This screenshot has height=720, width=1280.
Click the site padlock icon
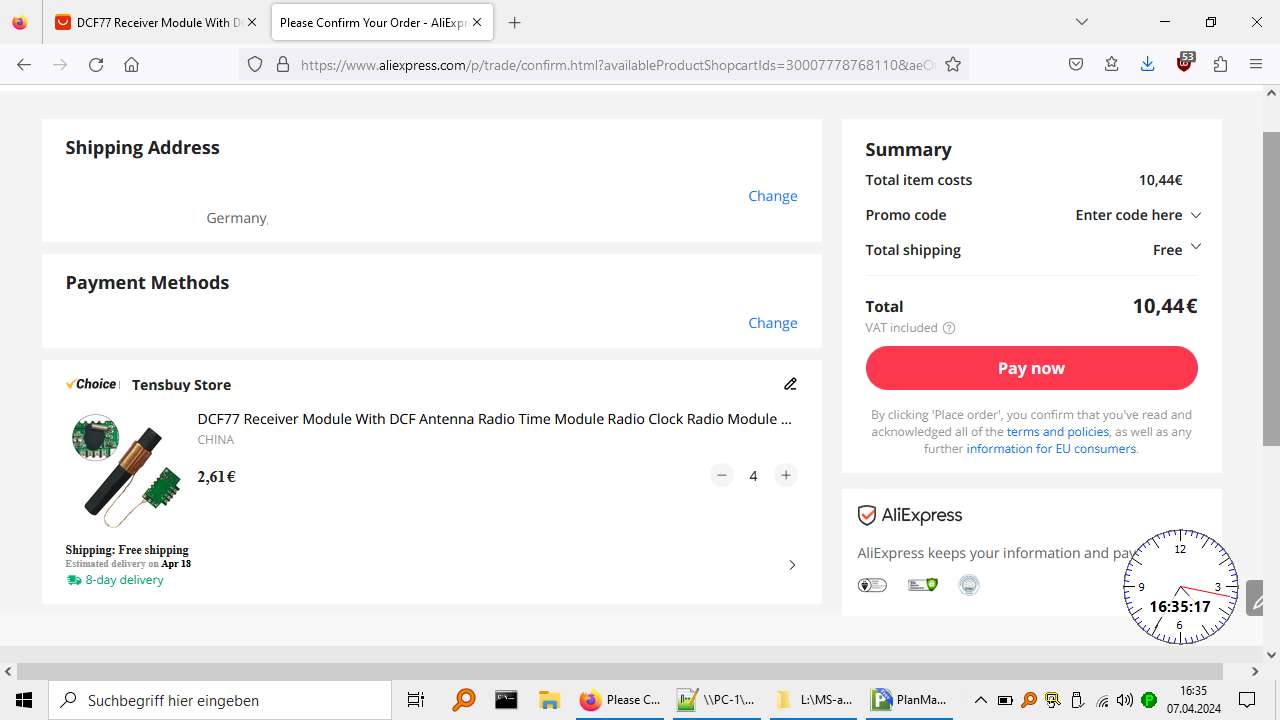click(283, 64)
